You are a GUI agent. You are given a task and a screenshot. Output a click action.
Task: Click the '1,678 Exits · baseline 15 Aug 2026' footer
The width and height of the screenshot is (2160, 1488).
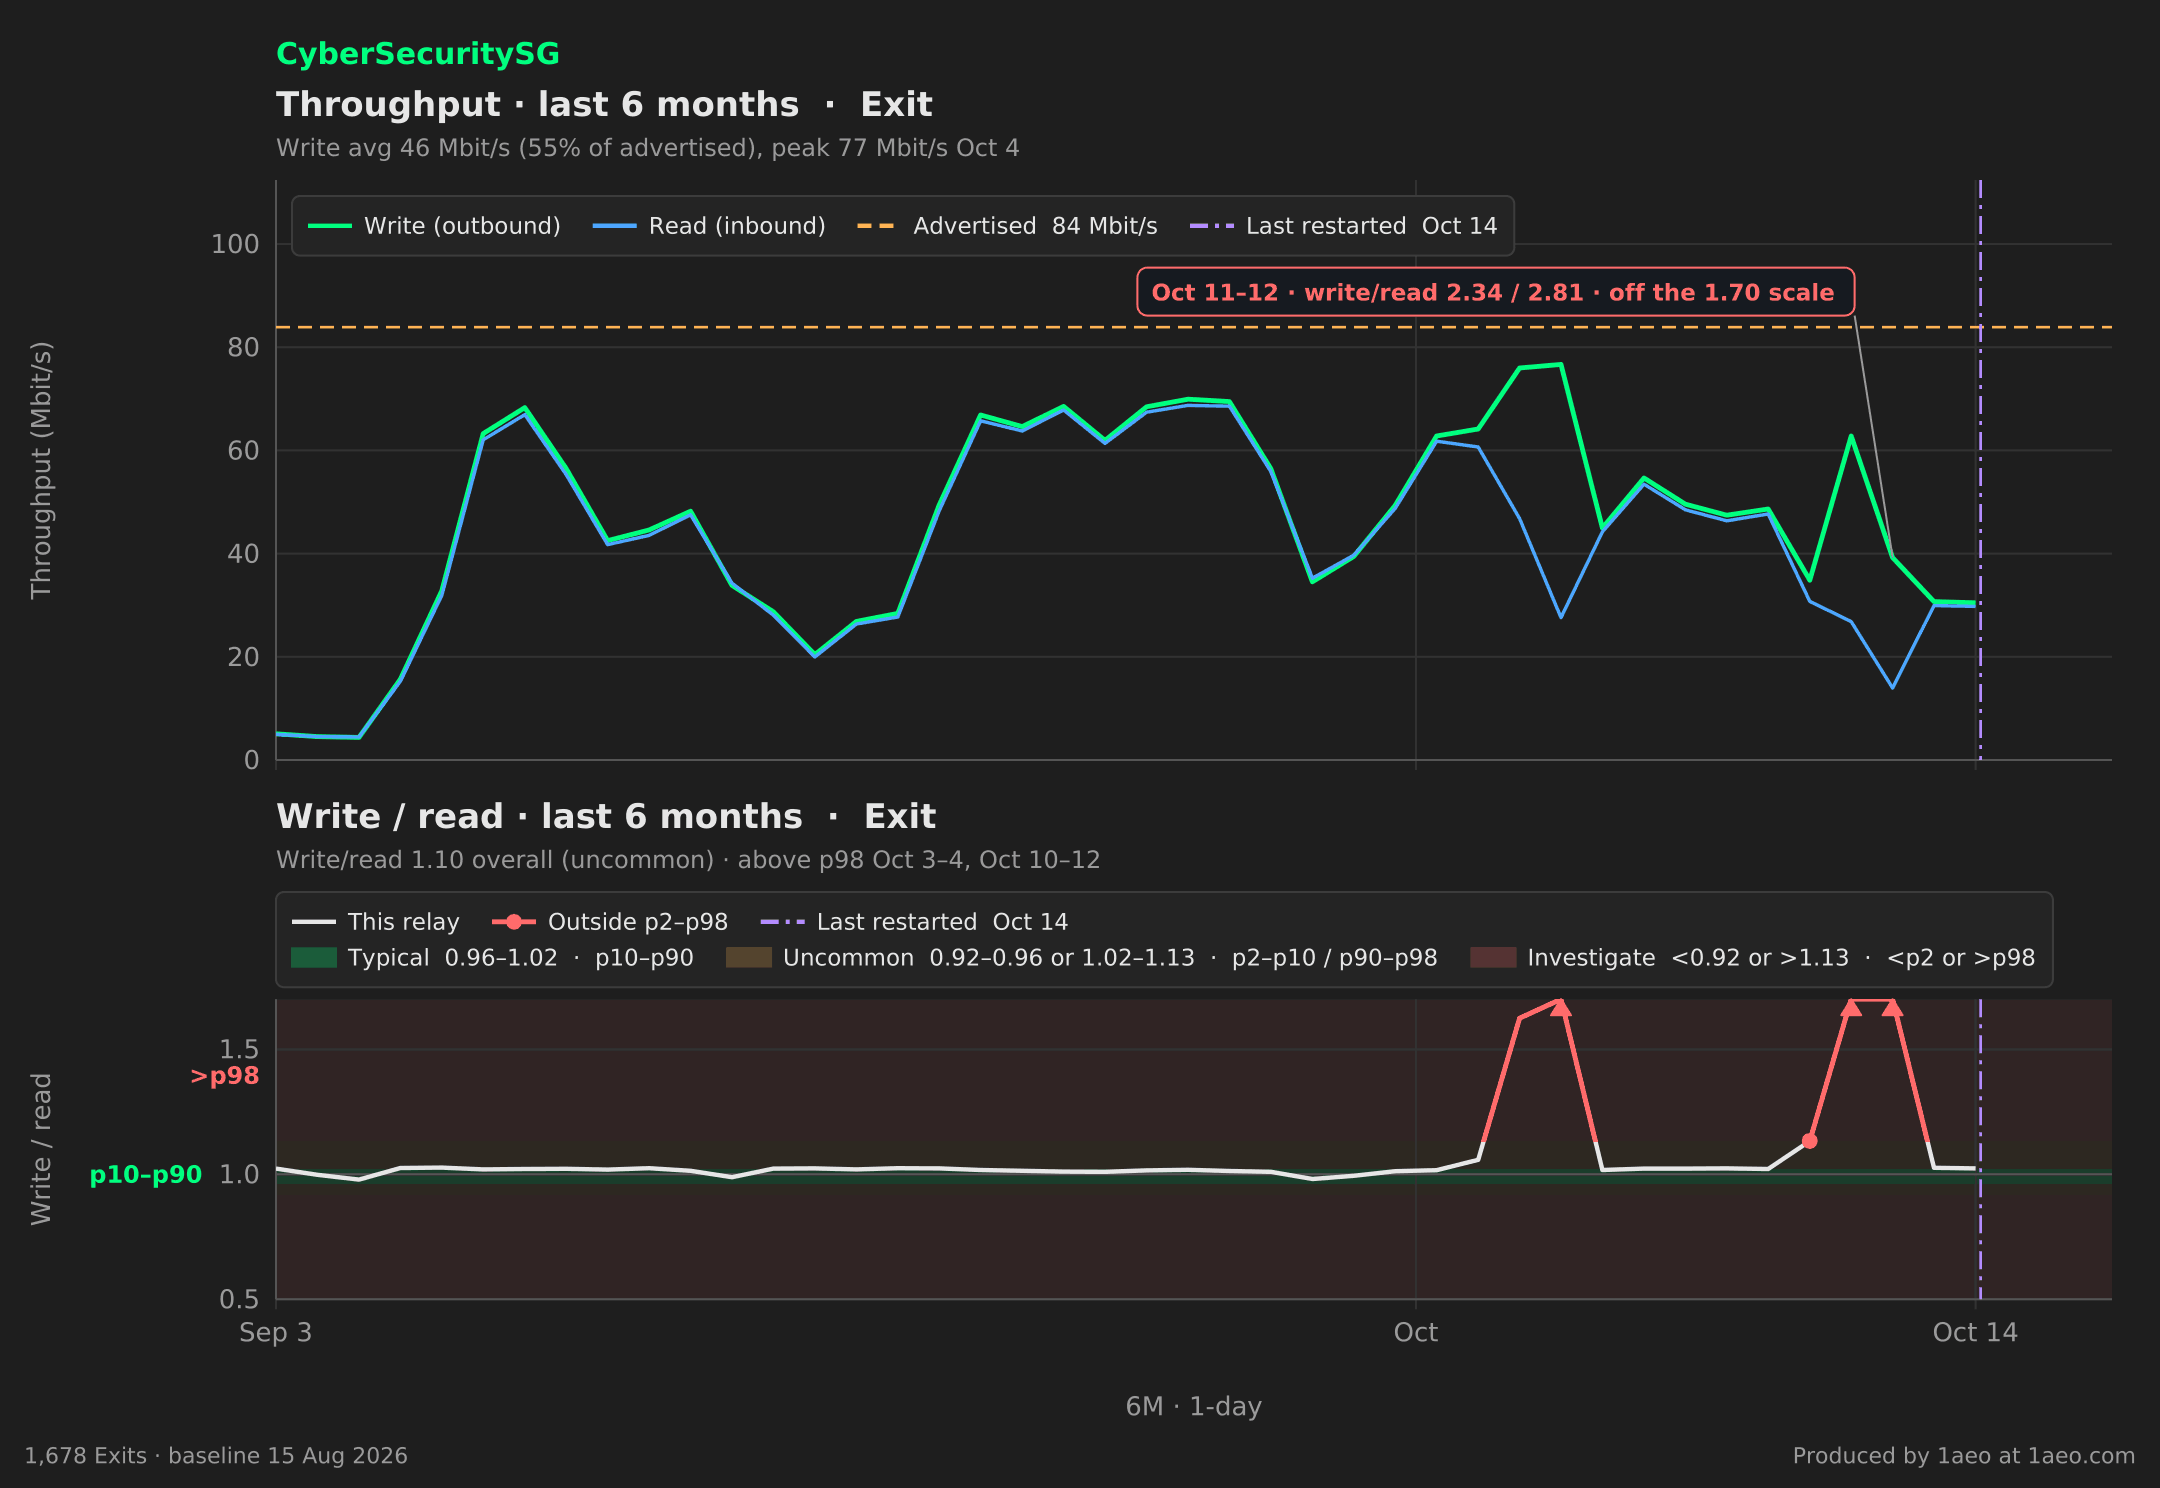(x=216, y=1456)
